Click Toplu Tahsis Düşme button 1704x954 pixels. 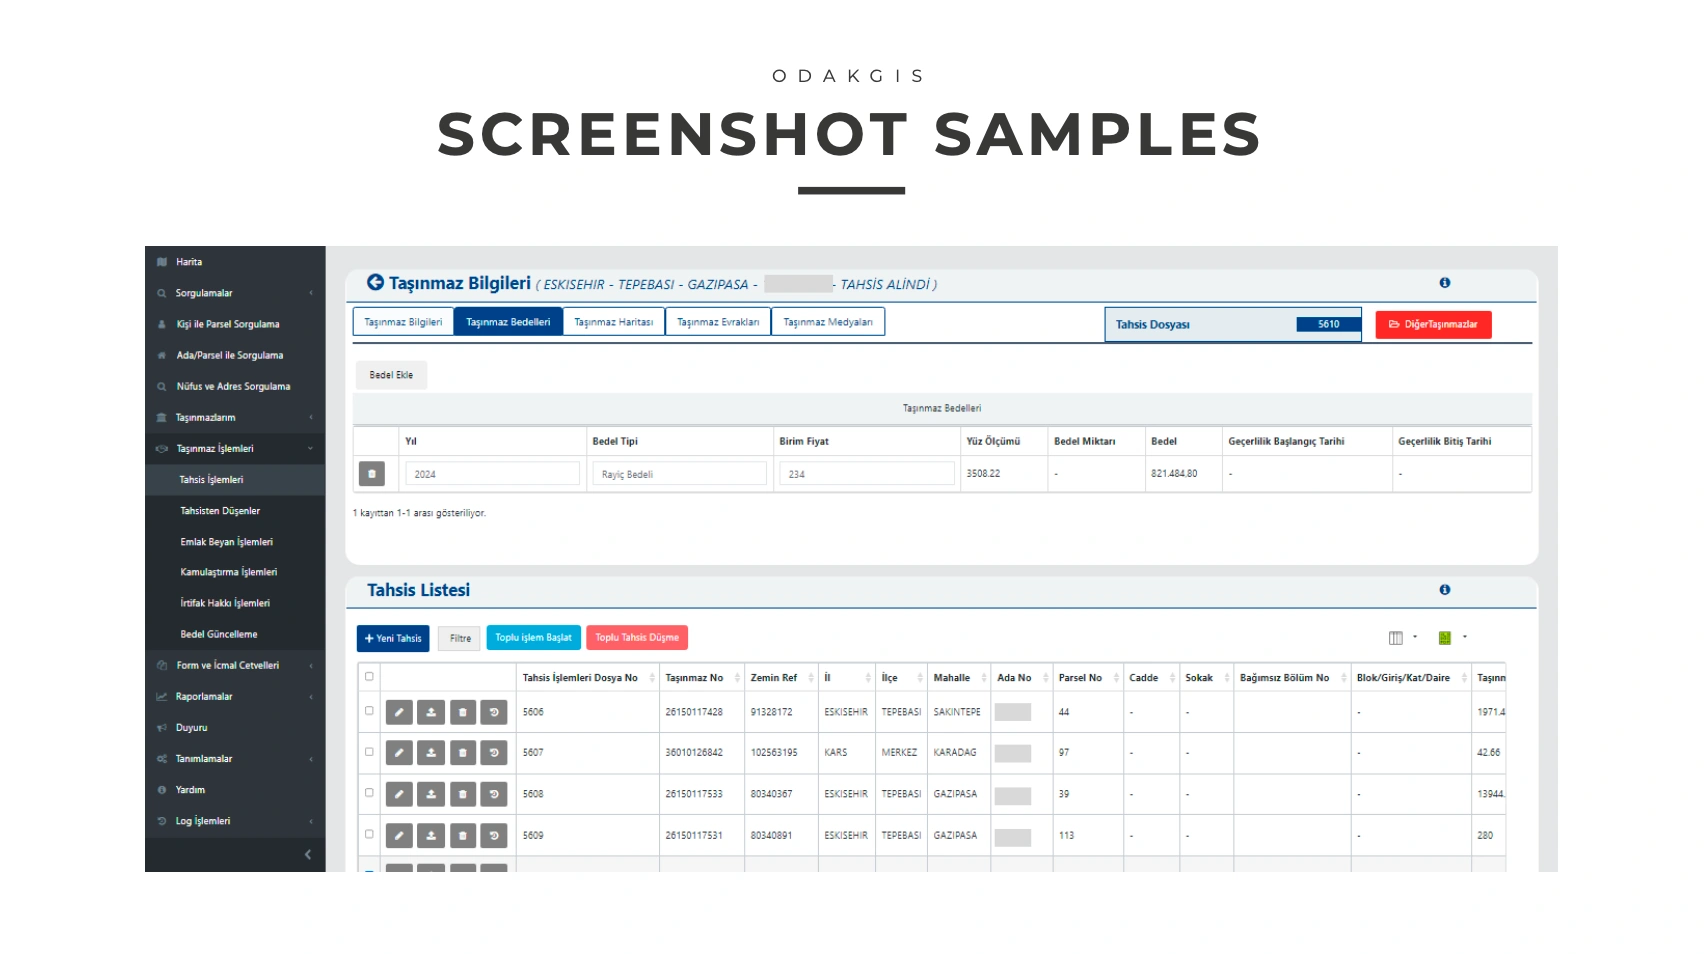pyautogui.click(x=637, y=638)
